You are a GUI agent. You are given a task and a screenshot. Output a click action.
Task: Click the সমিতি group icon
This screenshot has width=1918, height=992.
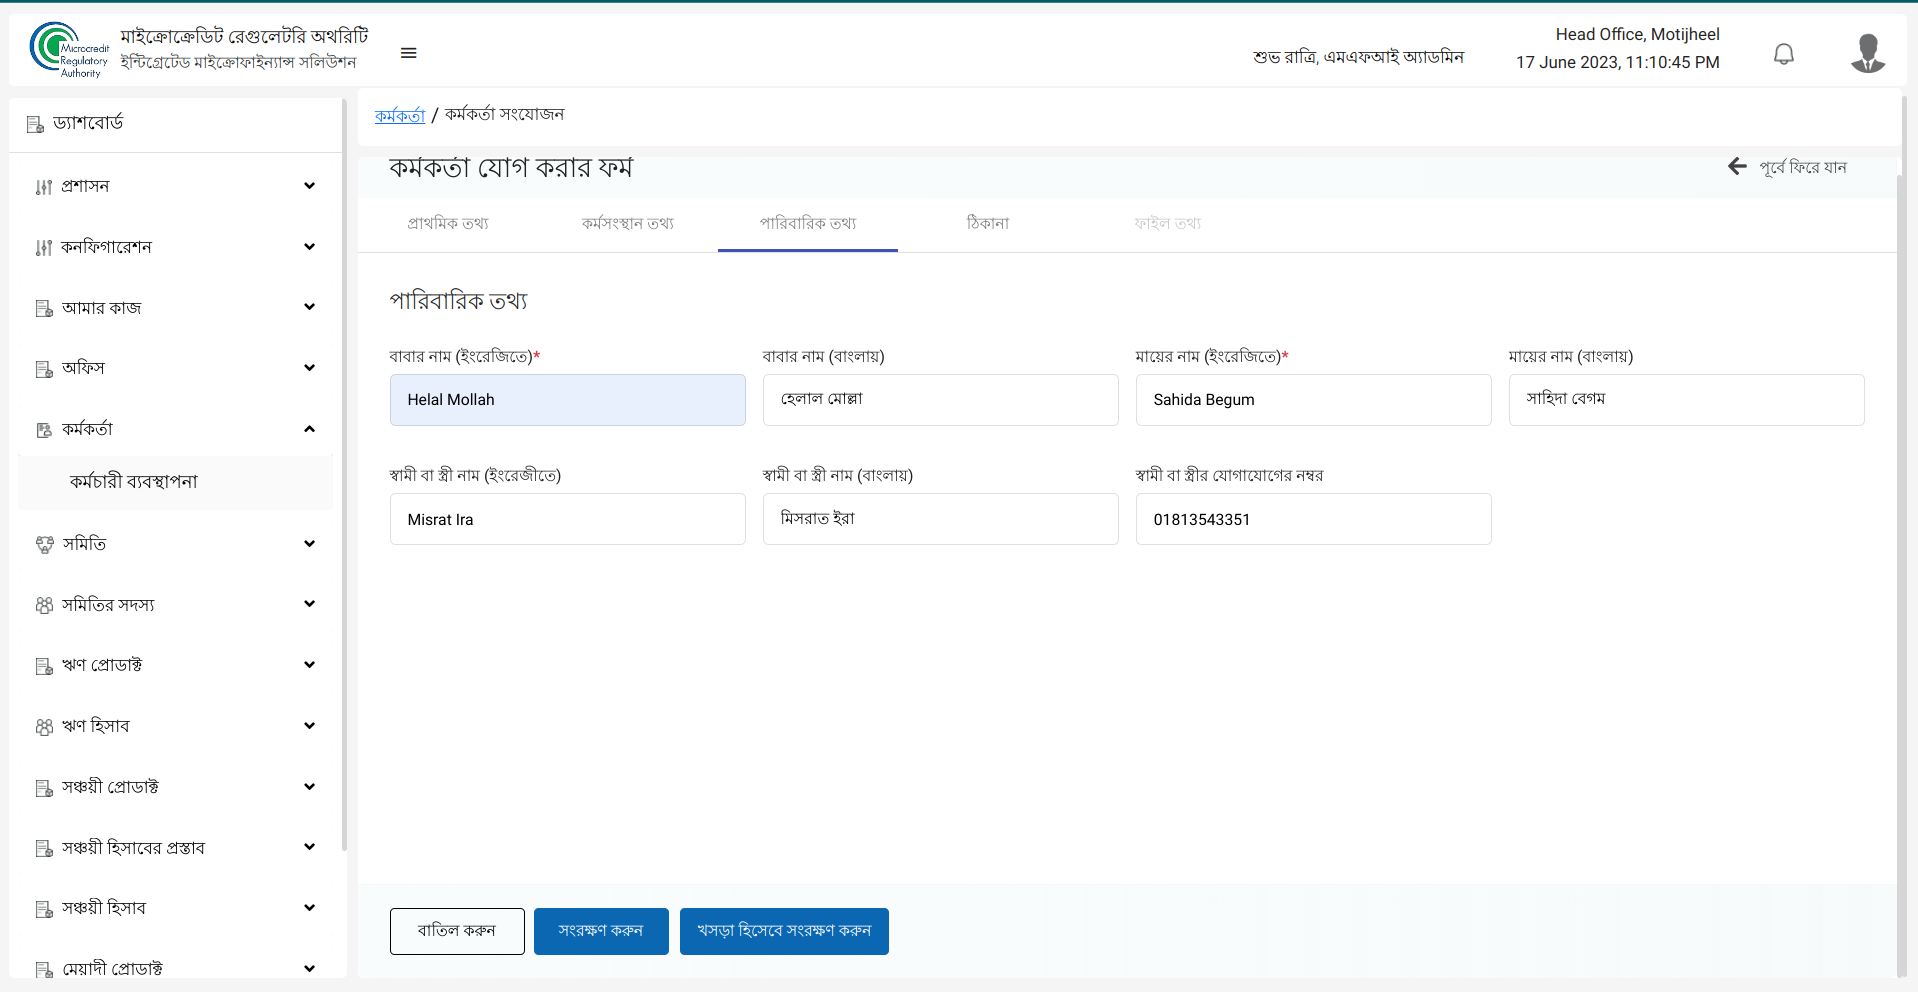coord(44,544)
